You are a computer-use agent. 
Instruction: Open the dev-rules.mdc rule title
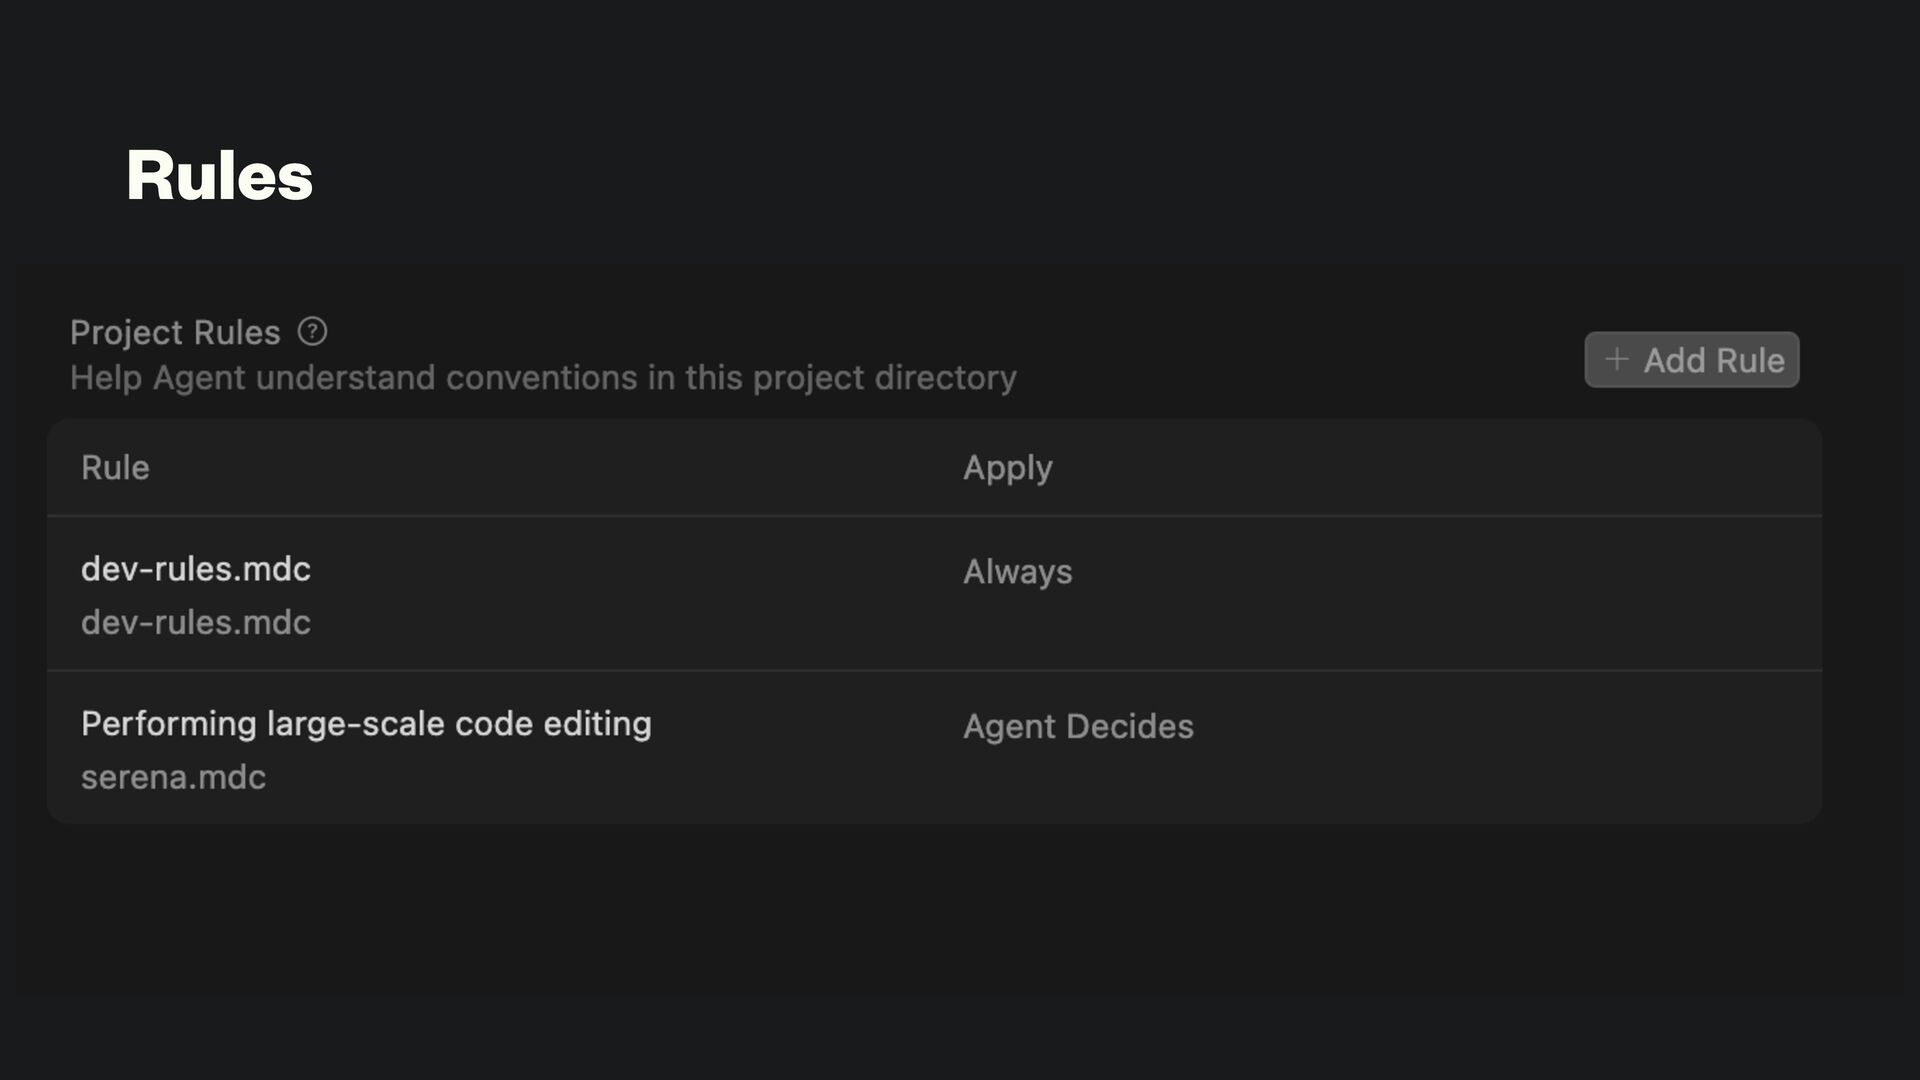coord(196,569)
